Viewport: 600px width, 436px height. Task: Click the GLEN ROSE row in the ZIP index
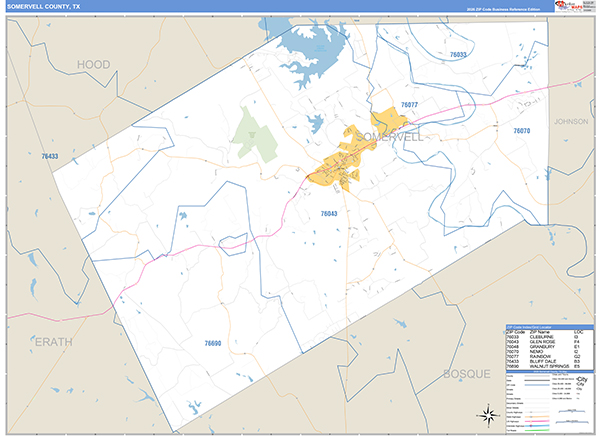[x=549, y=342]
